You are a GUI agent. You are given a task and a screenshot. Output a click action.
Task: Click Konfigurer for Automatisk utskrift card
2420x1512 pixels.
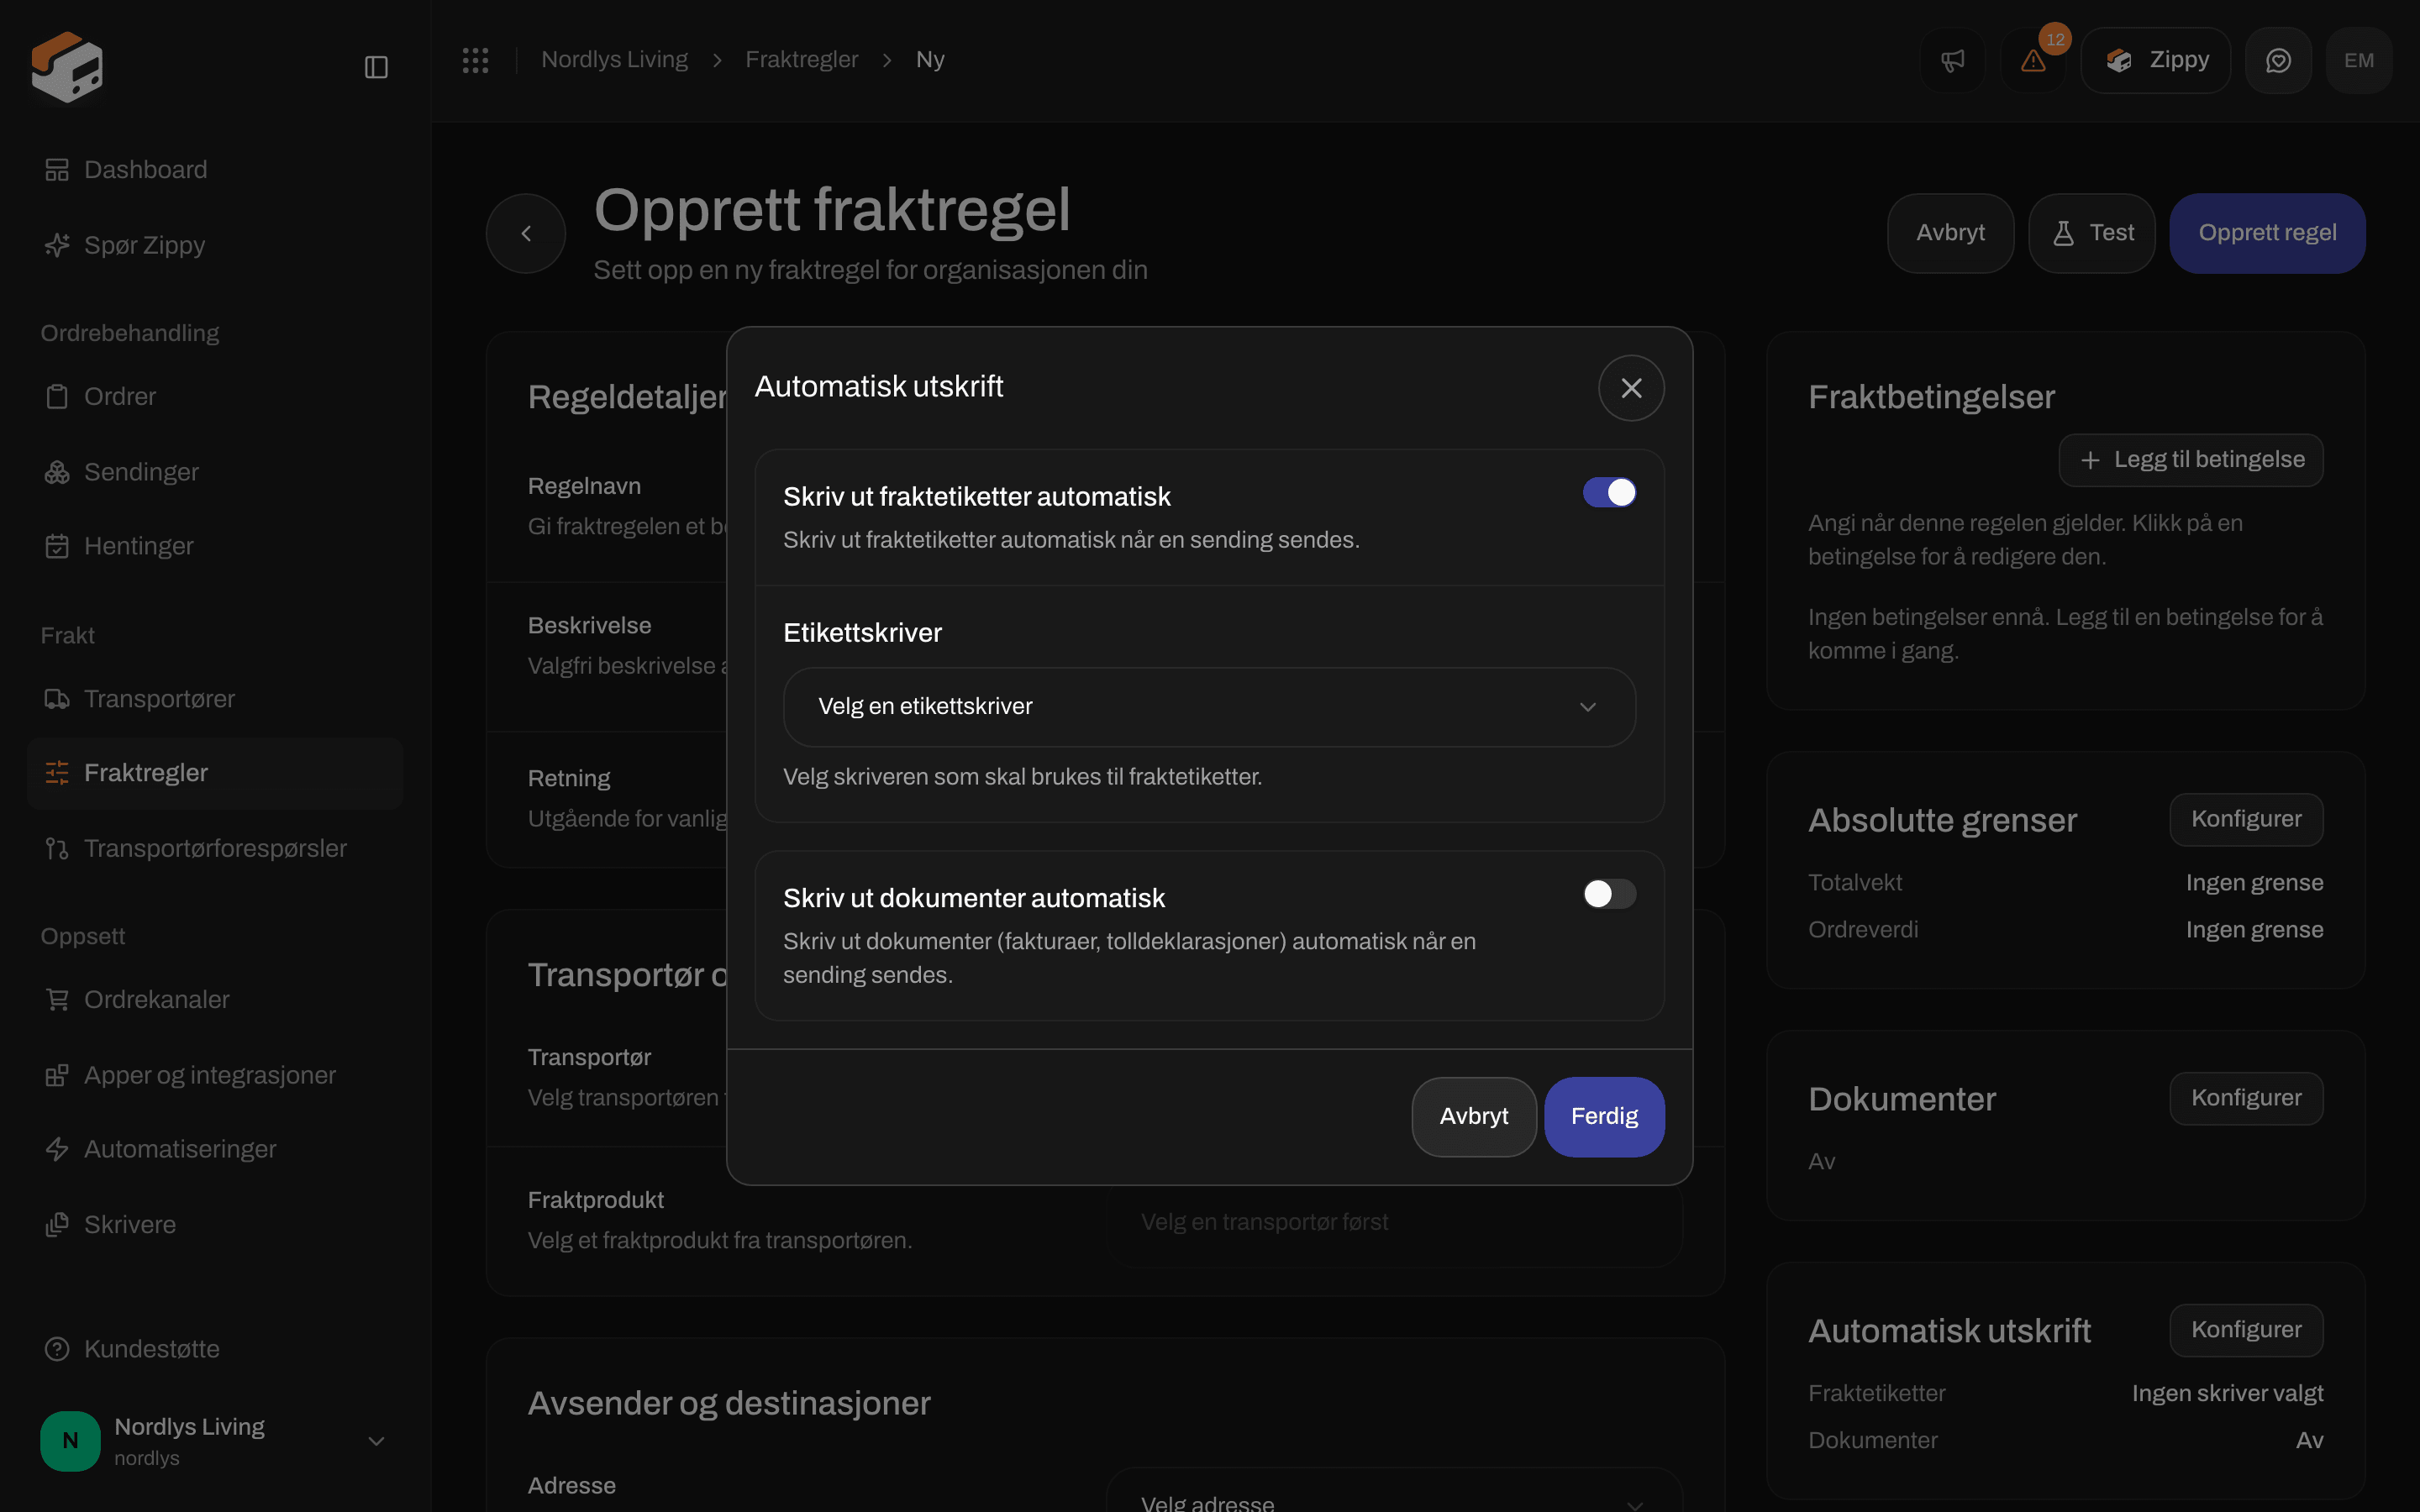(2246, 1330)
